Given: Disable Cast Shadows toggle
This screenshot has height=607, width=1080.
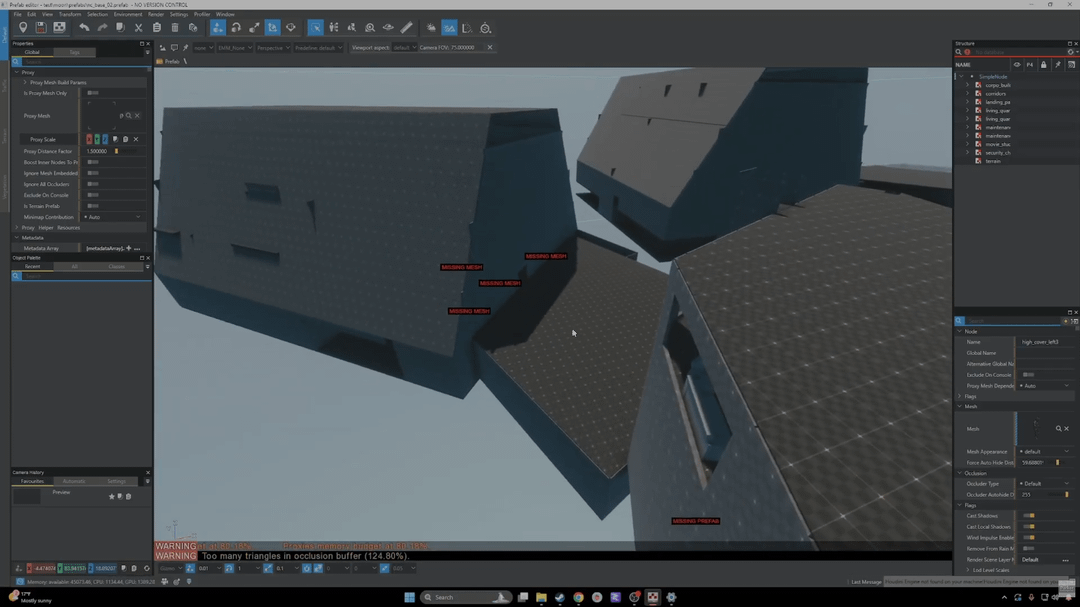Looking at the screenshot, I should [1028, 516].
